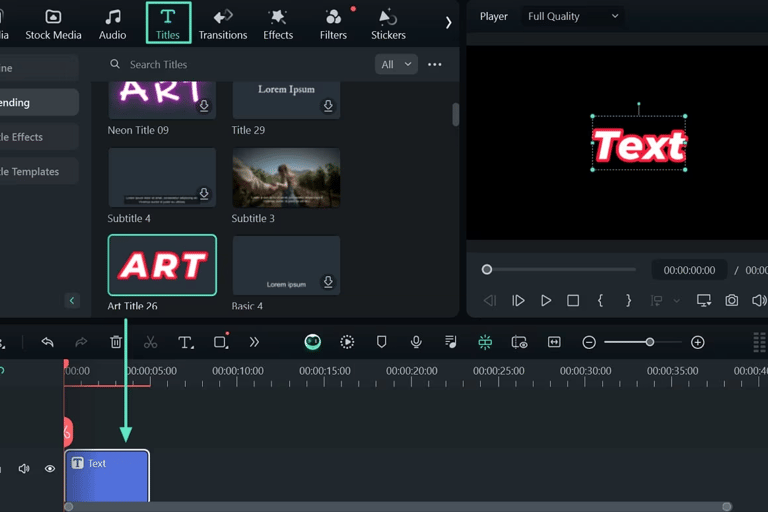This screenshot has width=768, height=512.
Task: Add a marker with the shield icon
Action: tap(381, 342)
